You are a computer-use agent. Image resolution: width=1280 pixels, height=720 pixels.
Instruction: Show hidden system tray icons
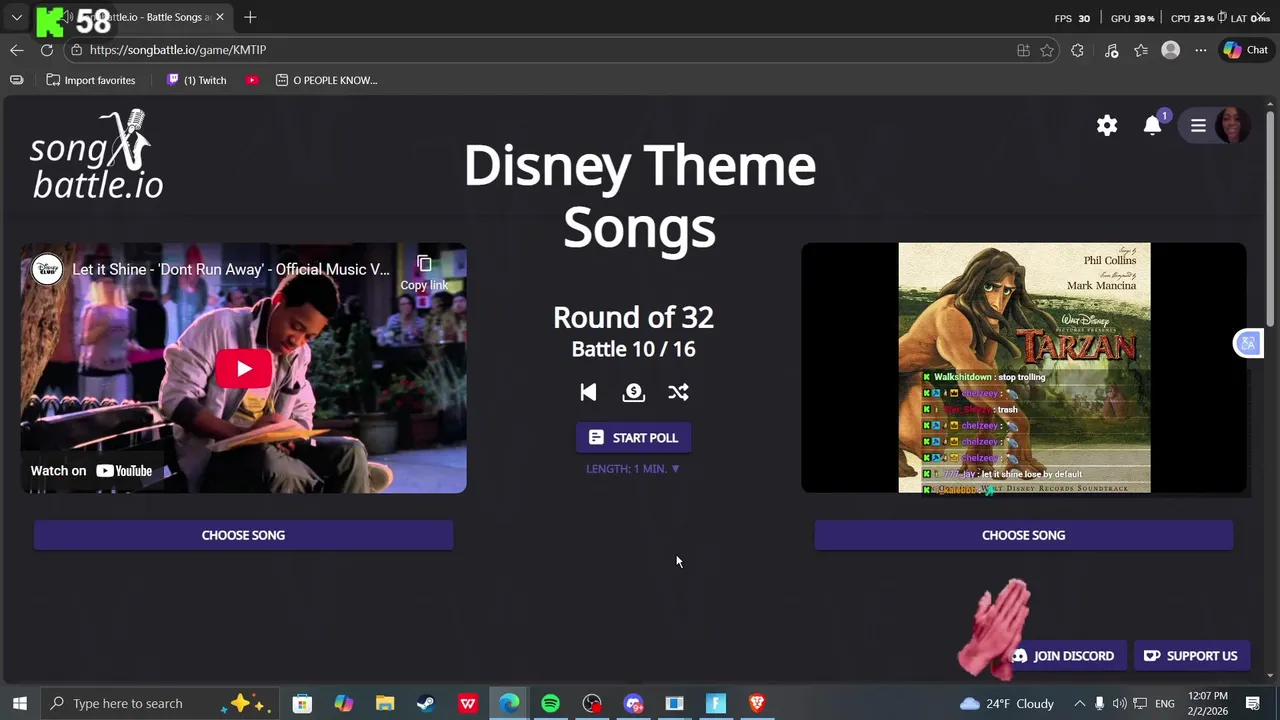[x=1079, y=703]
